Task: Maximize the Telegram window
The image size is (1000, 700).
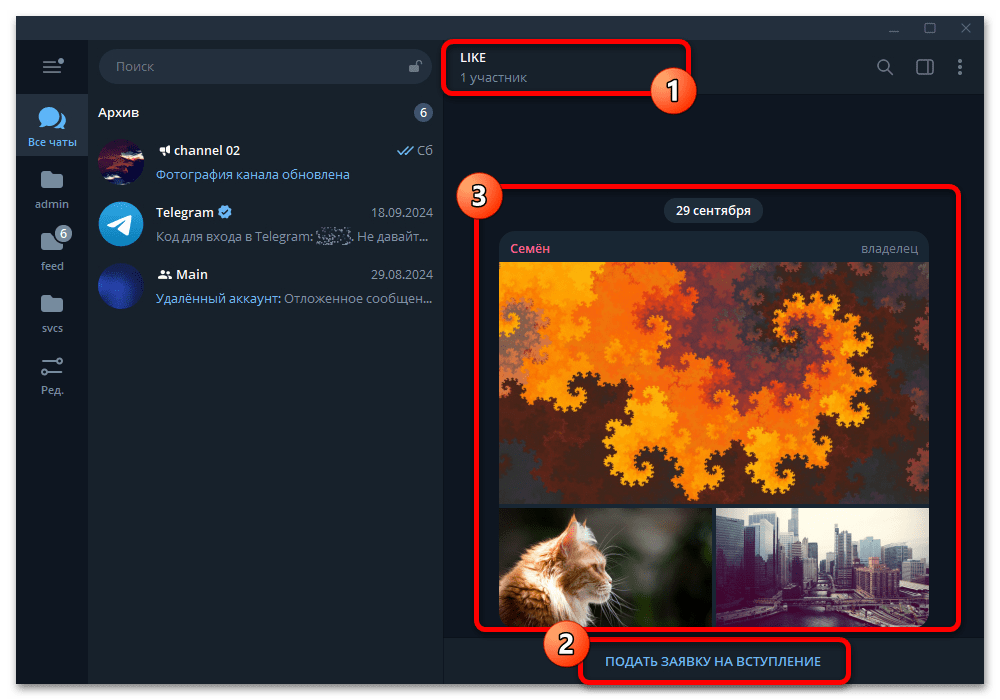Action: (930, 29)
